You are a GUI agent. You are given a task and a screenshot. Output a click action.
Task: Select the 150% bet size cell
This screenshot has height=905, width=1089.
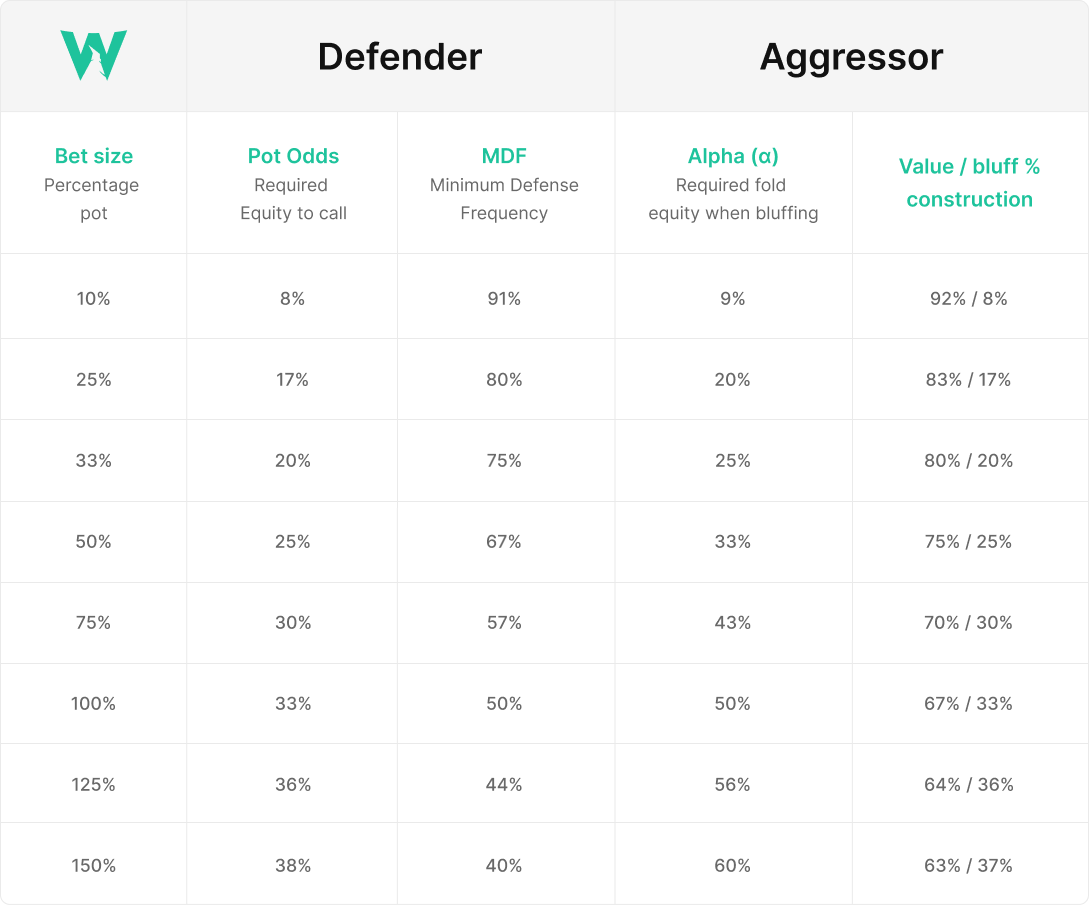(93, 866)
